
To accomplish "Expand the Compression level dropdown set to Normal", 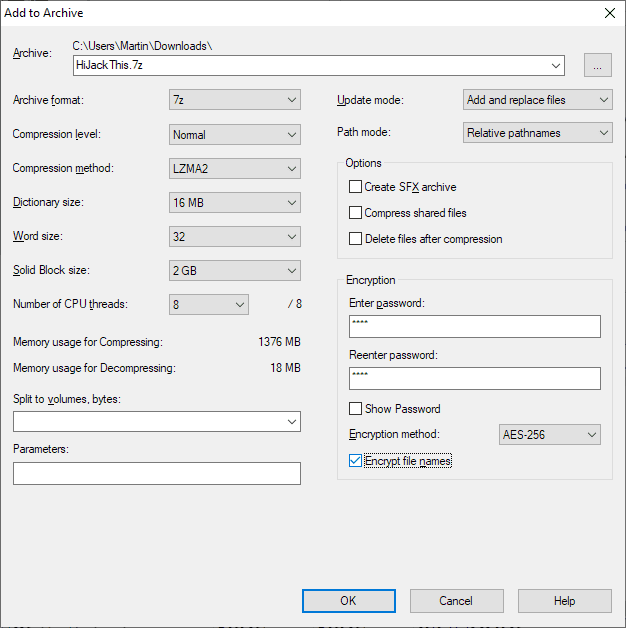I will (x=235, y=135).
